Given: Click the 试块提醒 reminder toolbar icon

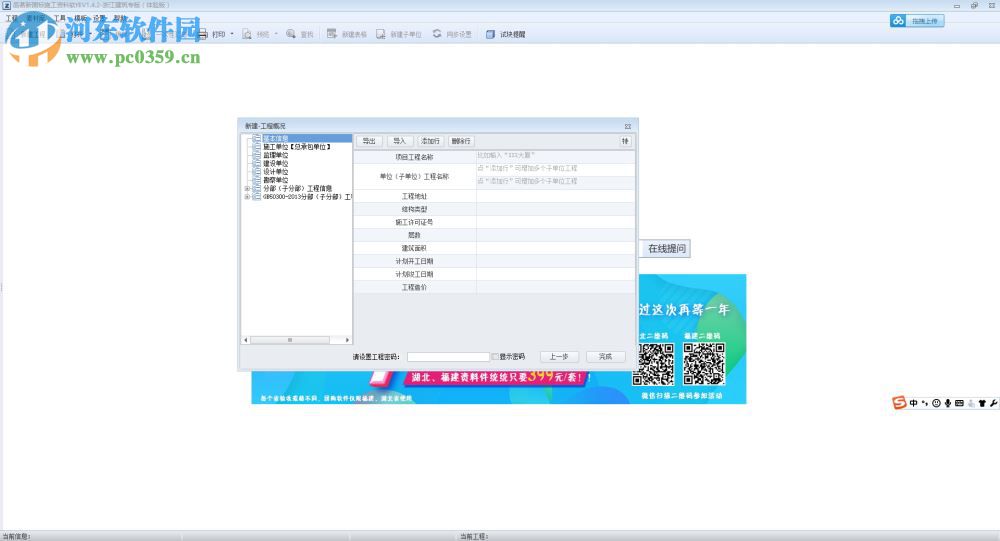Looking at the screenshot, I should point(490,34).
